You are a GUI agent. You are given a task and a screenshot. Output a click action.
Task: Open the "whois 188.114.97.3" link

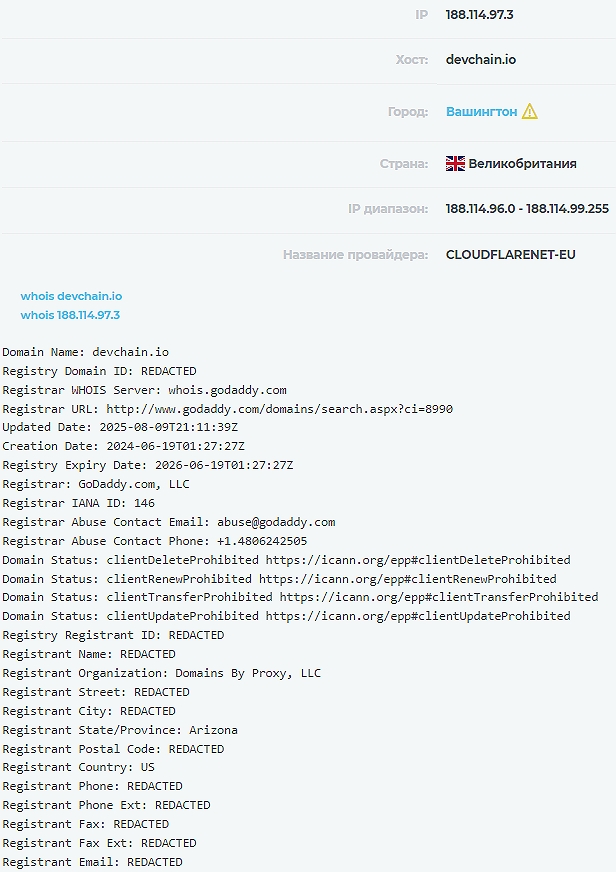click(x=70, y=315)
